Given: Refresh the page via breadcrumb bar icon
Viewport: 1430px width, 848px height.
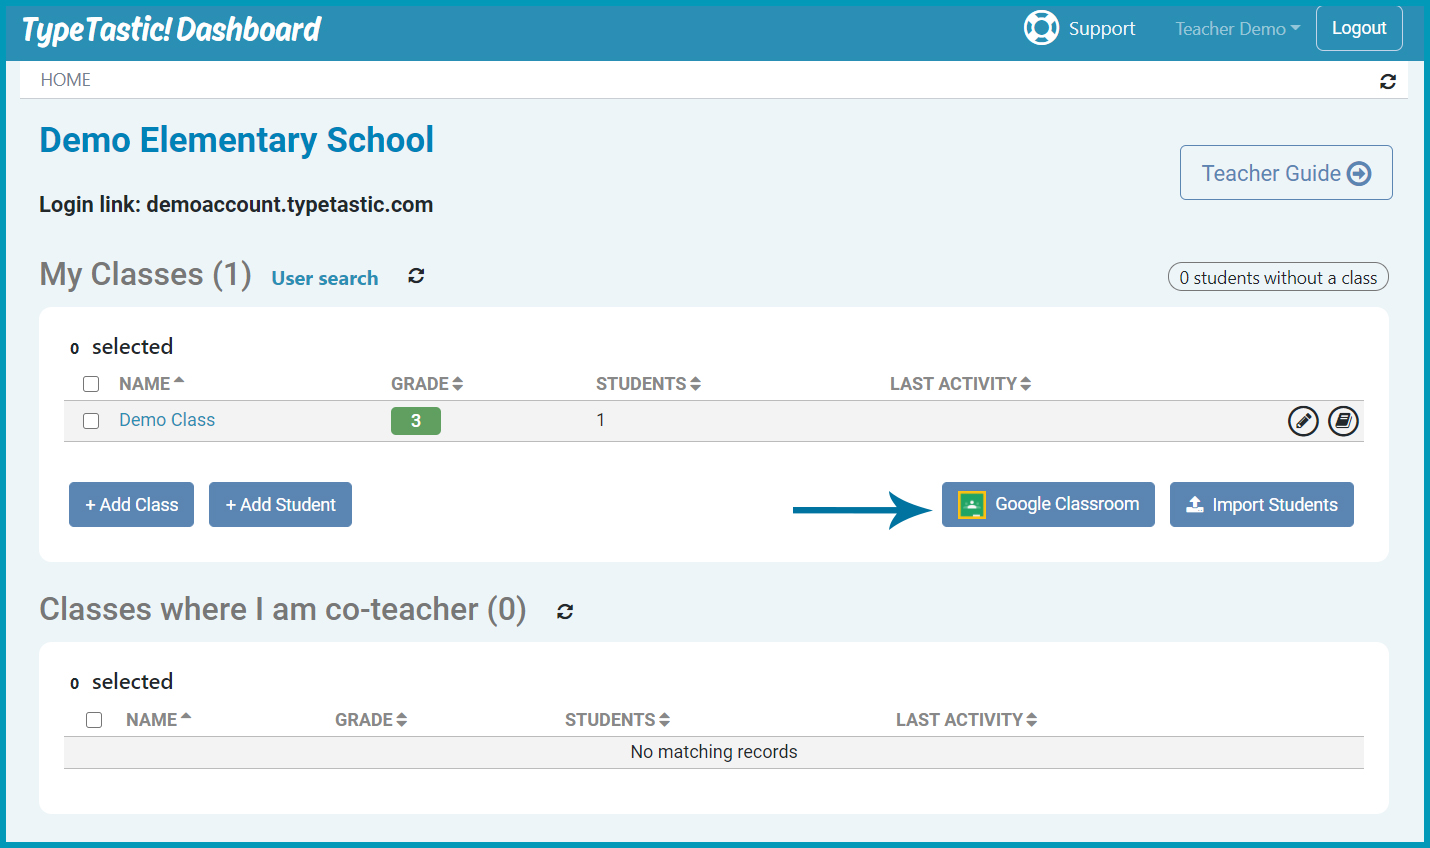Looking at the screenshot, I should point(1388,81).
